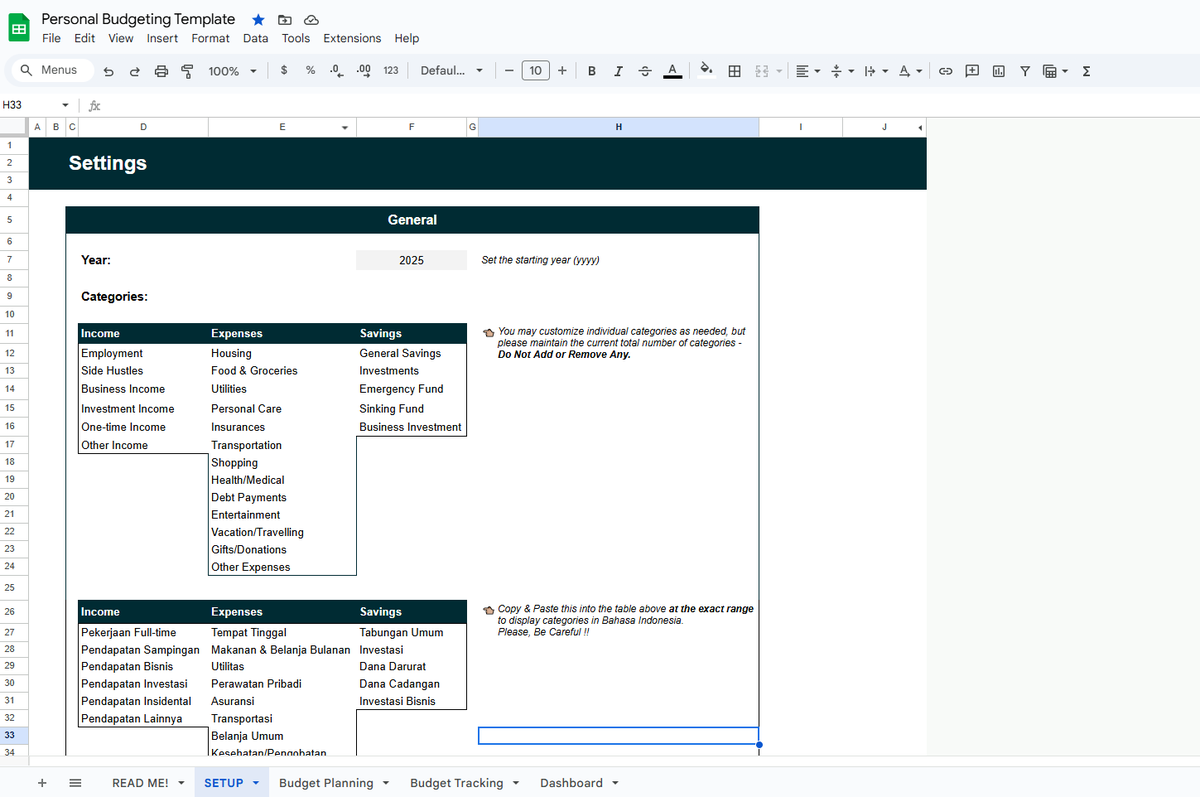
Task: Insert link using chain icon
Action: pos(944,71)
